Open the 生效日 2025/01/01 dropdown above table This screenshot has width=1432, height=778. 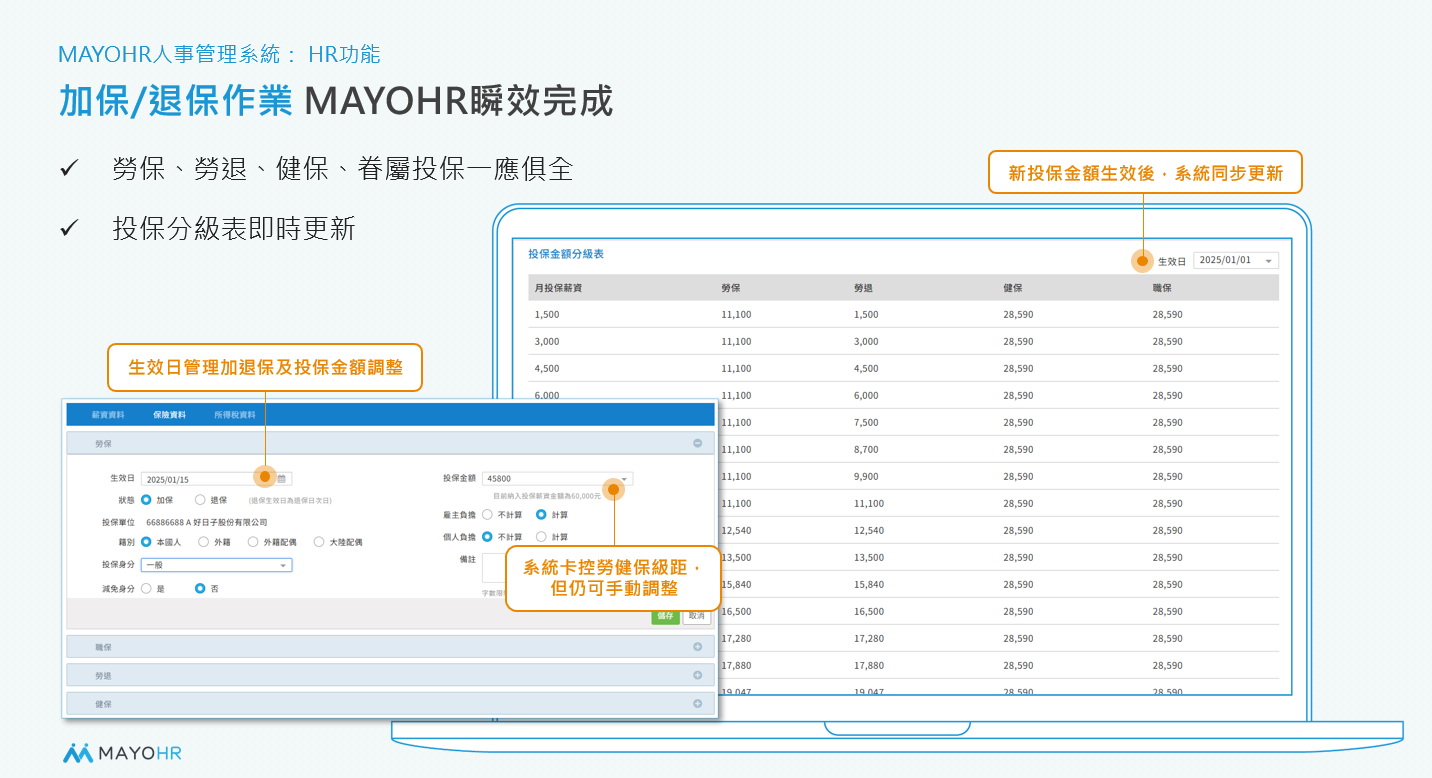click(1236, 260)
